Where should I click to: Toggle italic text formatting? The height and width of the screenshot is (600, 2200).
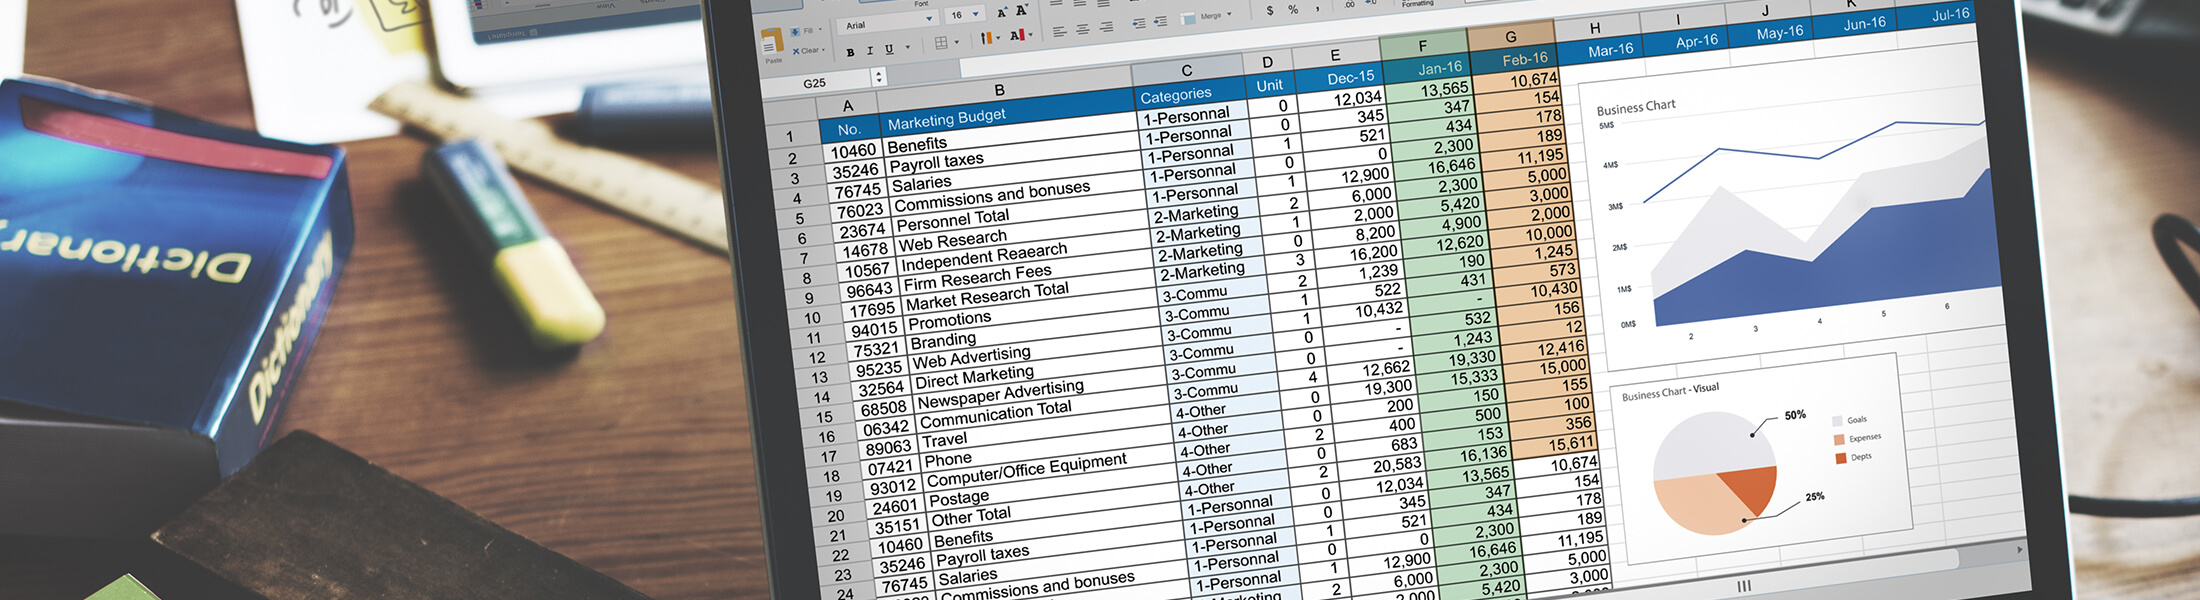pos(869,50)
